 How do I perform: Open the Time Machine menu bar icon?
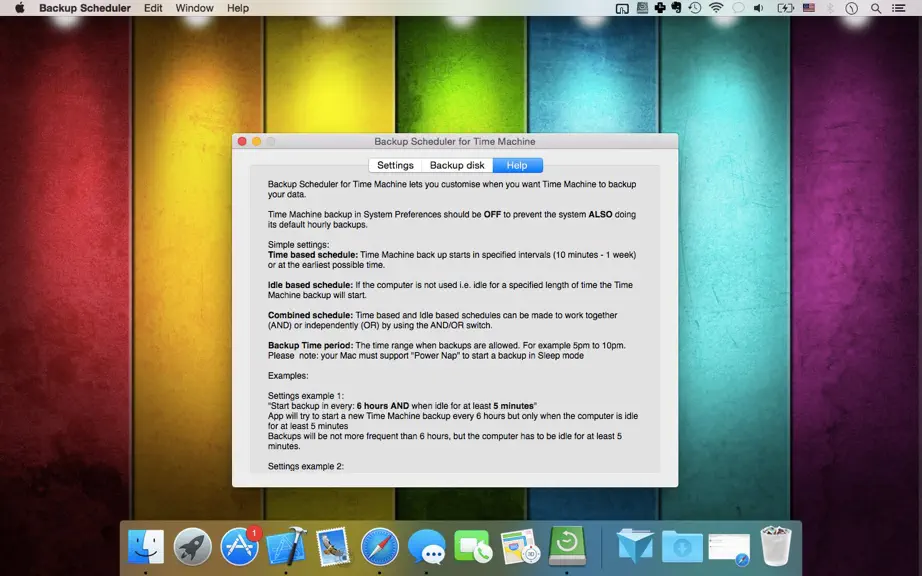pyautogui.click(x=695, y=8)
